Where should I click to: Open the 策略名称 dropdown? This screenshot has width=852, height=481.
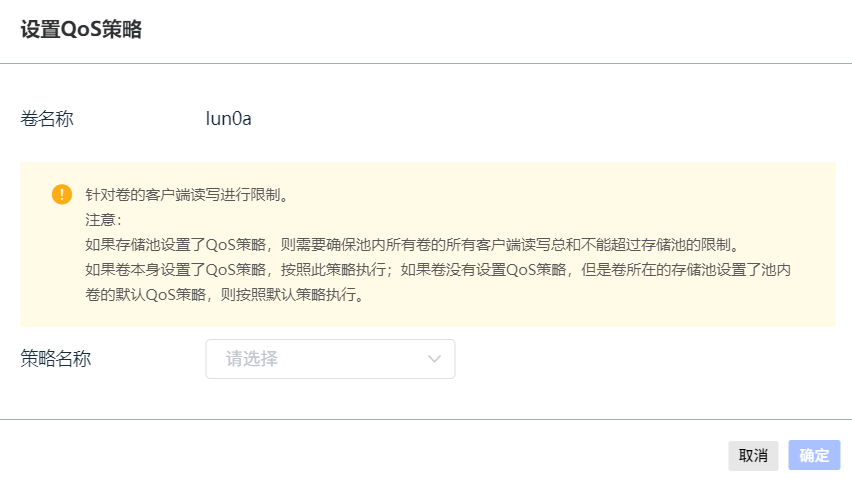click(x=330, y=359)
